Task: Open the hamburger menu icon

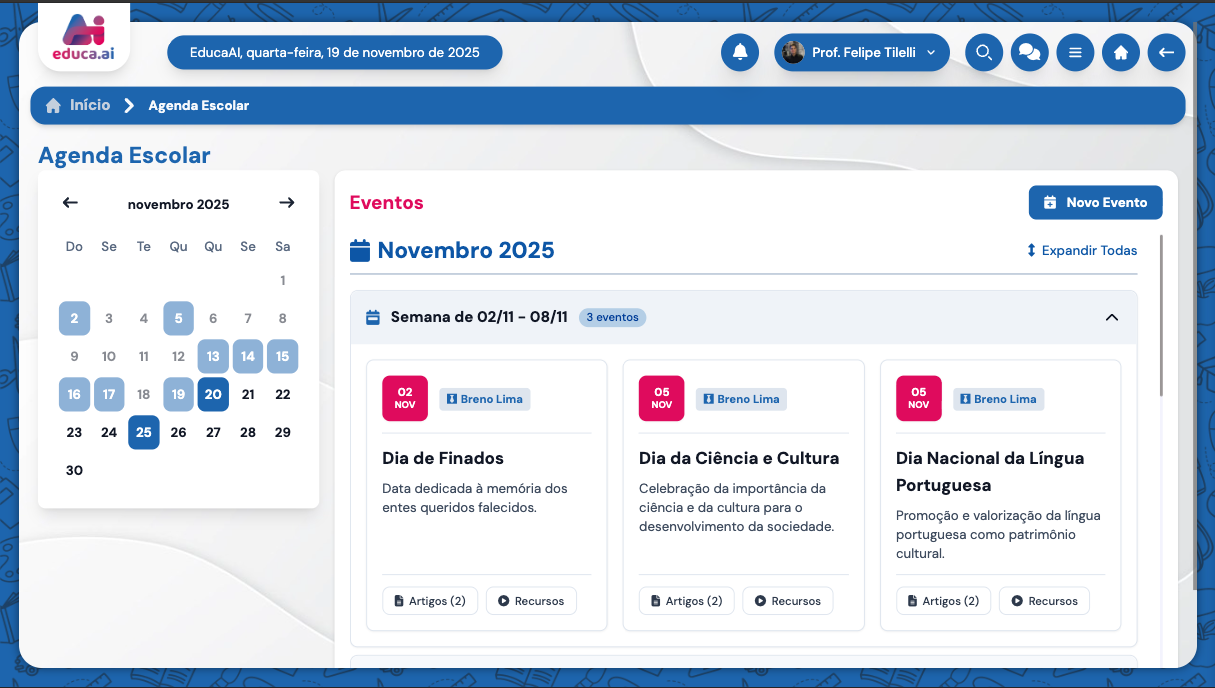Action: 1075,52
